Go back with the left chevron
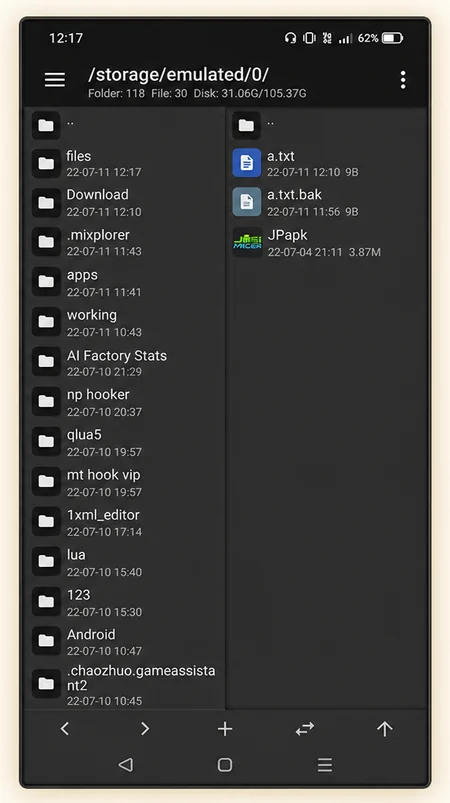The image size is (450, 803). tap(65, 728)
